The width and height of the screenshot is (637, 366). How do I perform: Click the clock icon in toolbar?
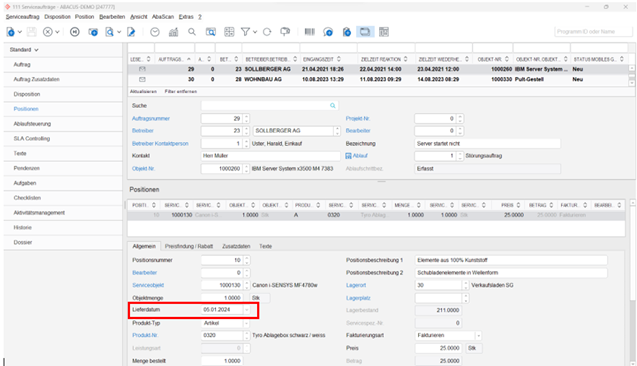pos(155,32)
